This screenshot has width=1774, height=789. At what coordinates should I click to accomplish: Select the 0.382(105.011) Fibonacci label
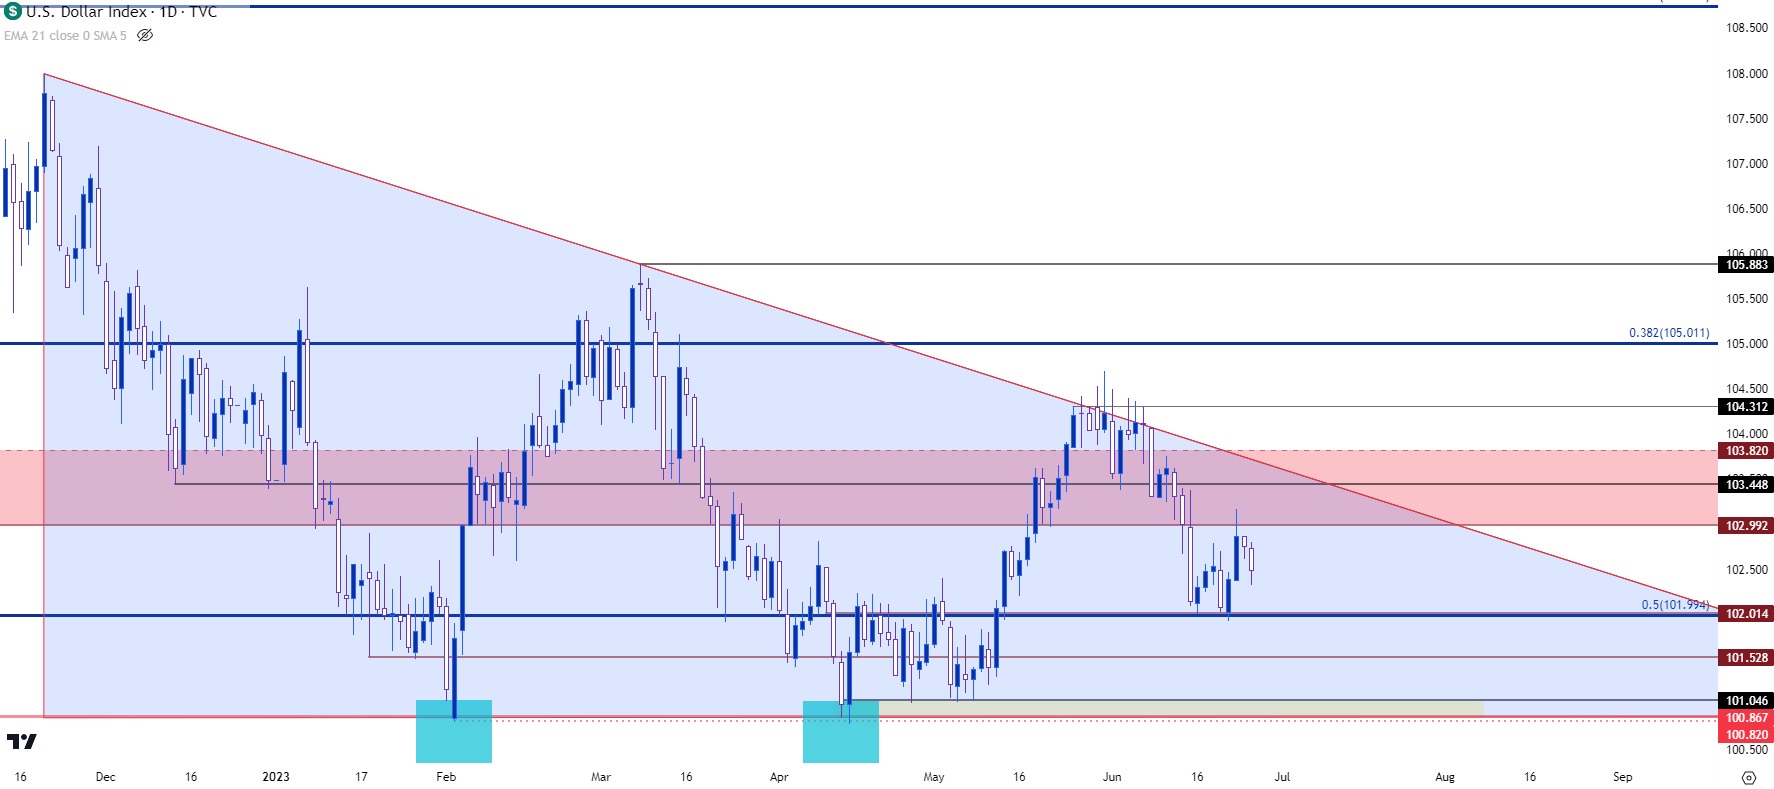(1669, 333)
